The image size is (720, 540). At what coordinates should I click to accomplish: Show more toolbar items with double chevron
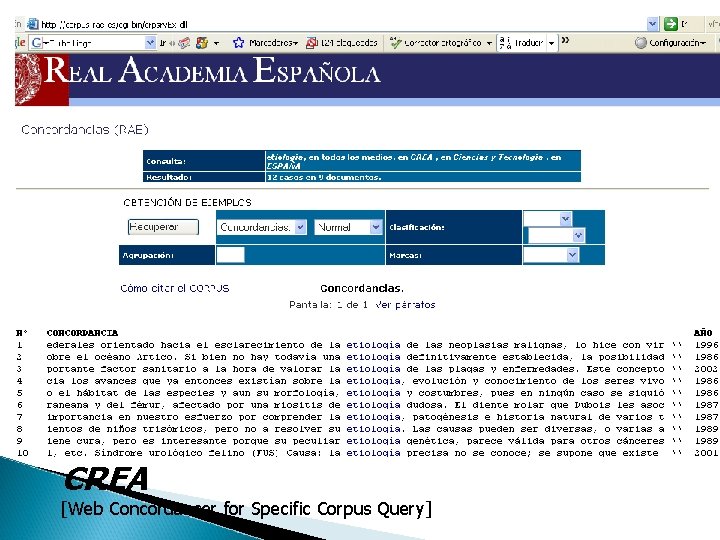tap(565, 40)
